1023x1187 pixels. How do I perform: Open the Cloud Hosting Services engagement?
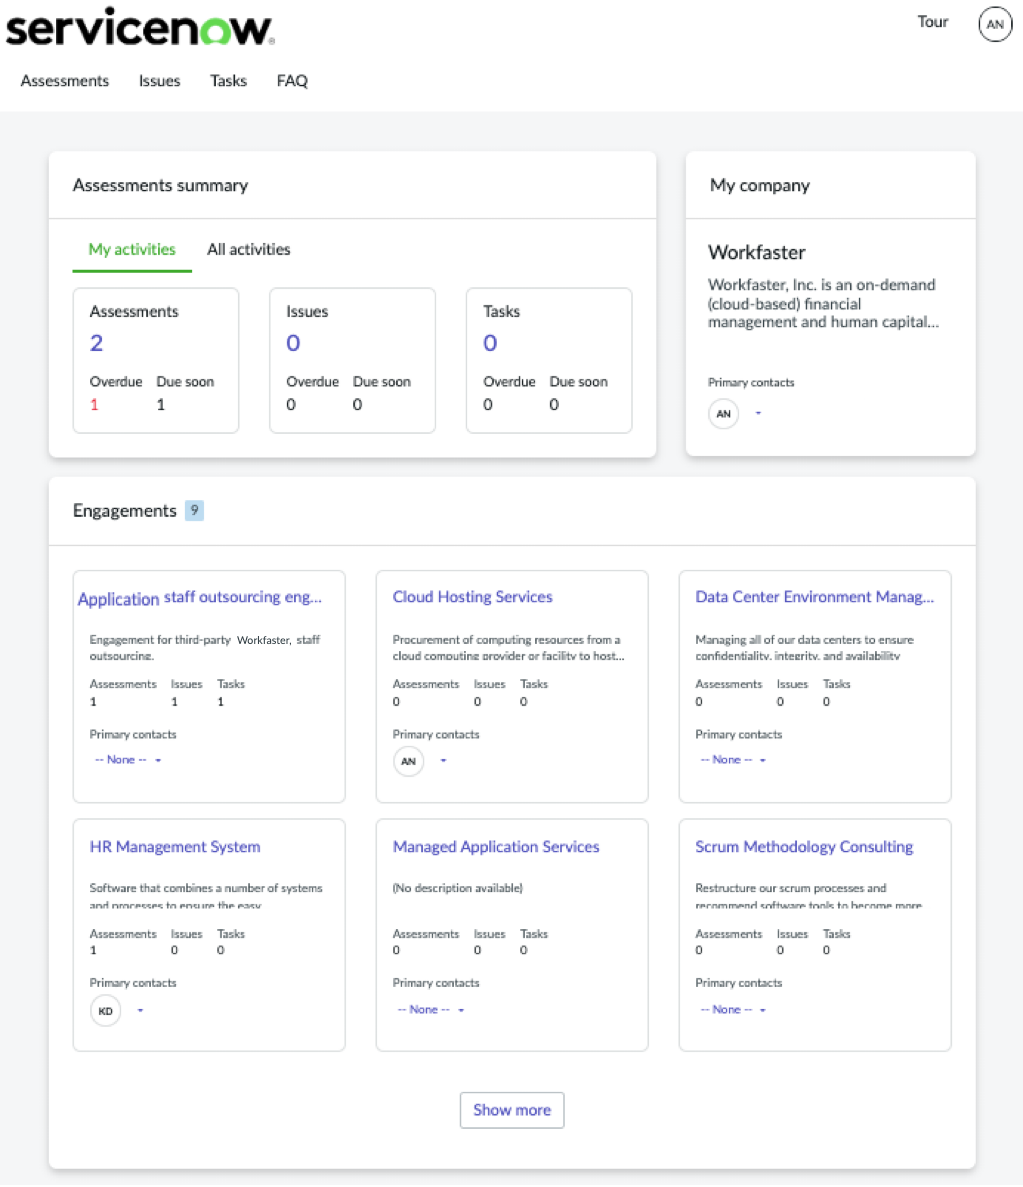click(x=473, y=597)
